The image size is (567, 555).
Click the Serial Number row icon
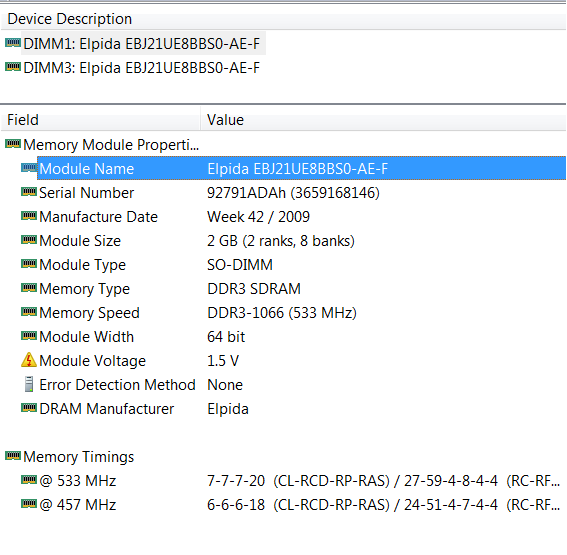click(x=29, y=192)
